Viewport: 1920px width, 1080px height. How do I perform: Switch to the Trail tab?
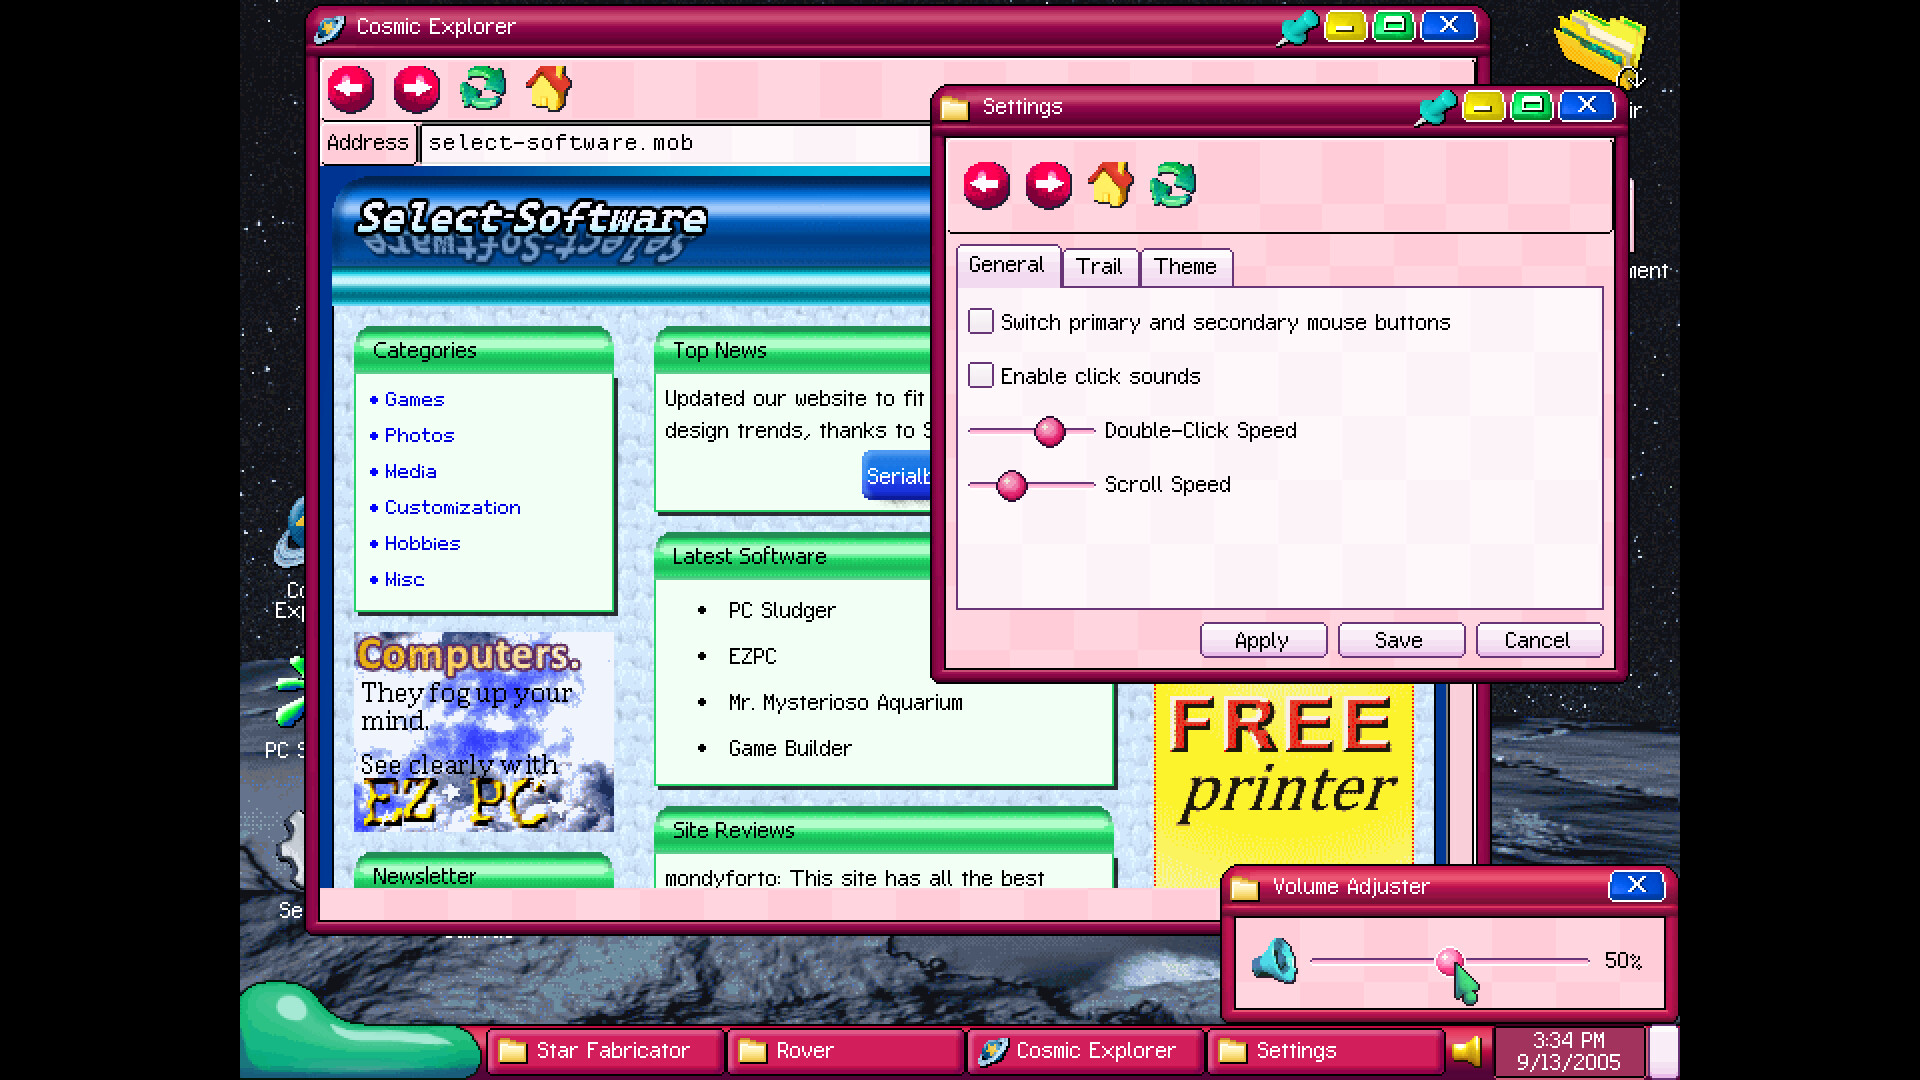pos(1099,266)
